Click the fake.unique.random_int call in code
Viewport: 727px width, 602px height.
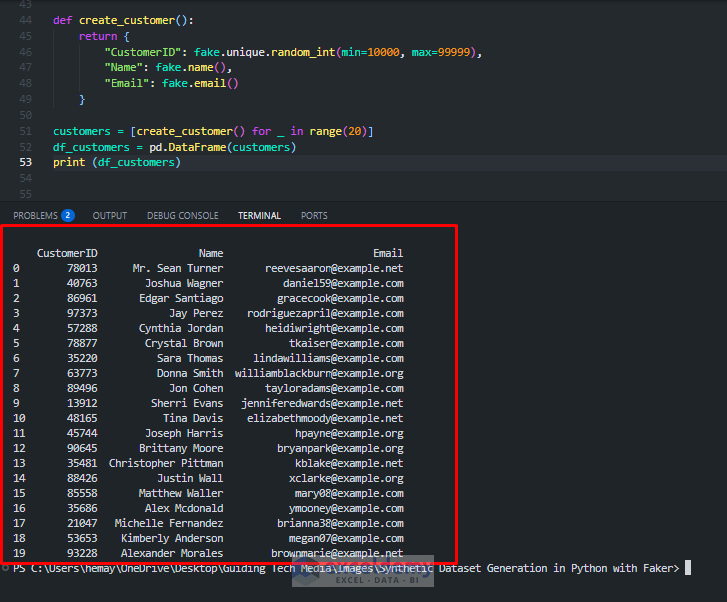pyautogui.click(x=338, y=52)
